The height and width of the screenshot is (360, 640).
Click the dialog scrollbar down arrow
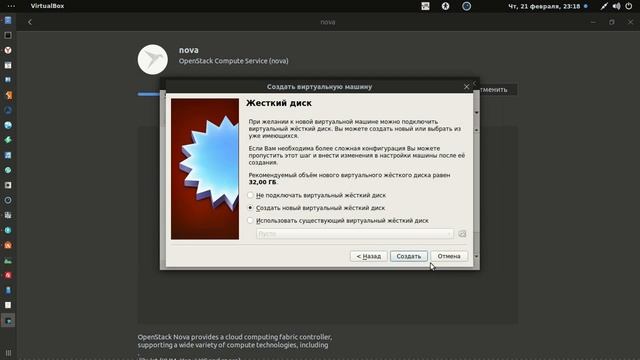pyautogui.click(x=476, y=256)
